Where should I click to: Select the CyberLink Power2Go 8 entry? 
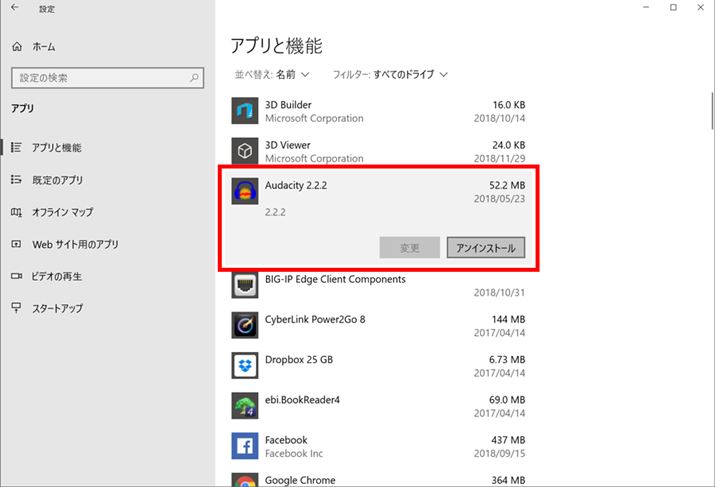click(x=378, y=326)
